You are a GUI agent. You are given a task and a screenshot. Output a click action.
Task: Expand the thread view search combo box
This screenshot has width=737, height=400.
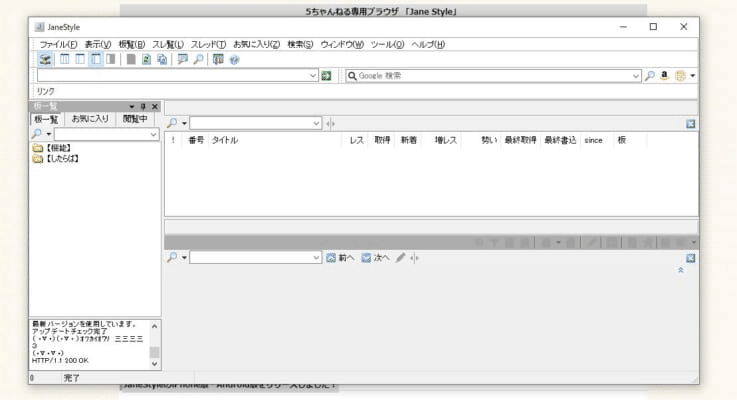click(x=316, y=258)
